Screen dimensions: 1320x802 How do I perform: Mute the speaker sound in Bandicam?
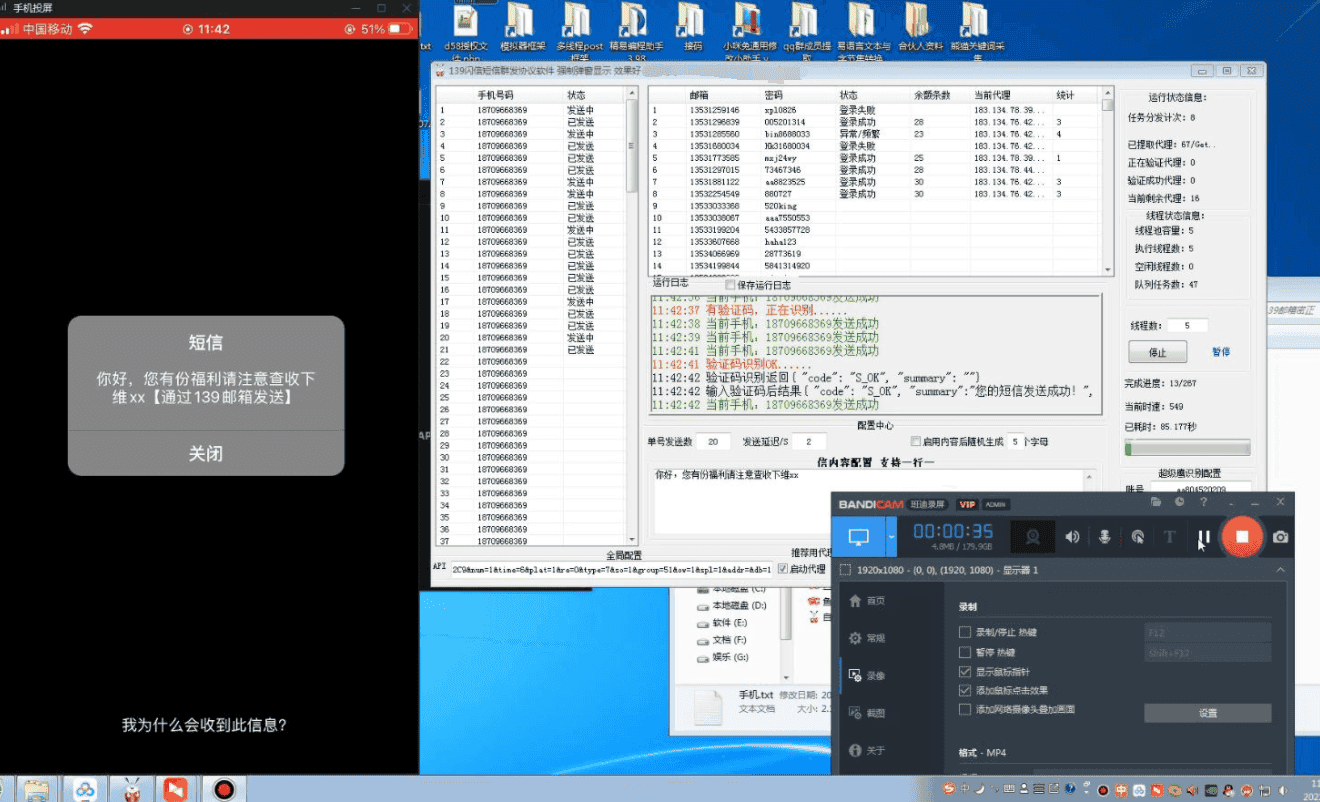1072,537
